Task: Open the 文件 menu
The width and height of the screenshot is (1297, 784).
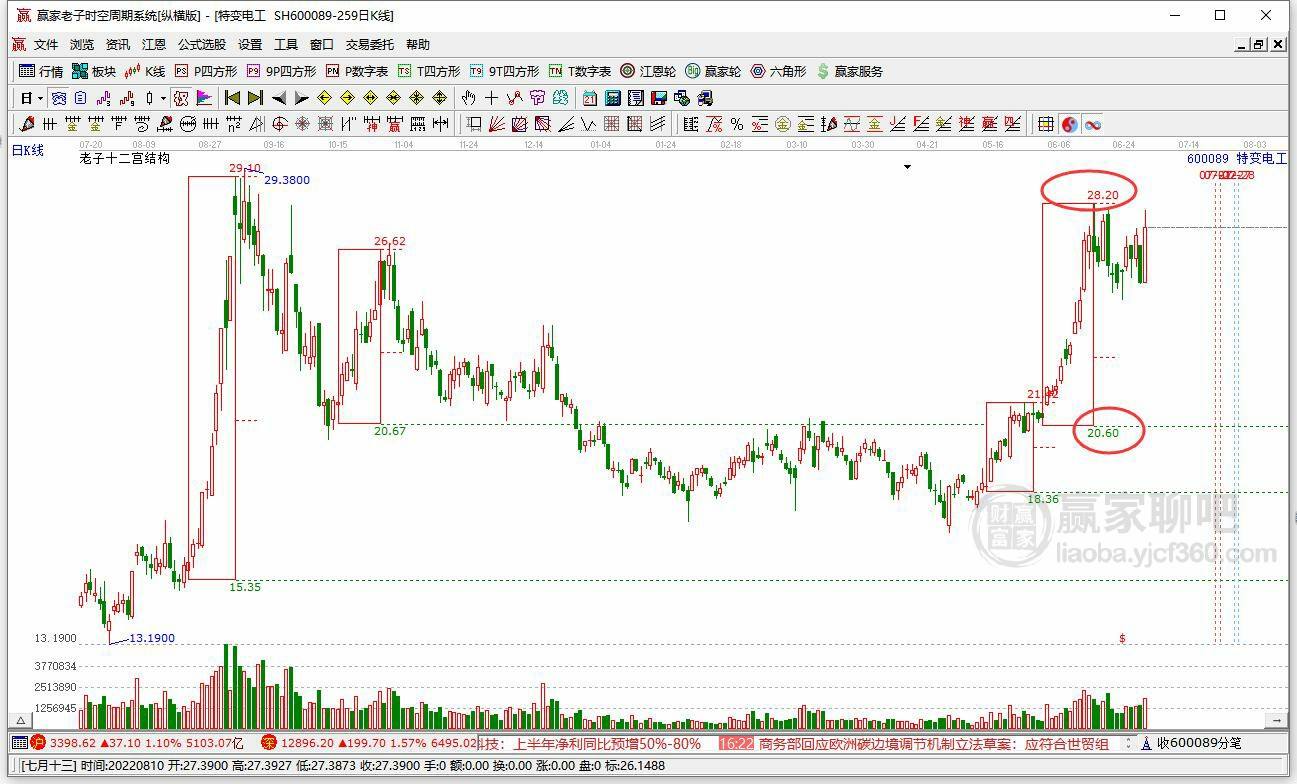Action: pyautogui.click(x=46, y=45)
